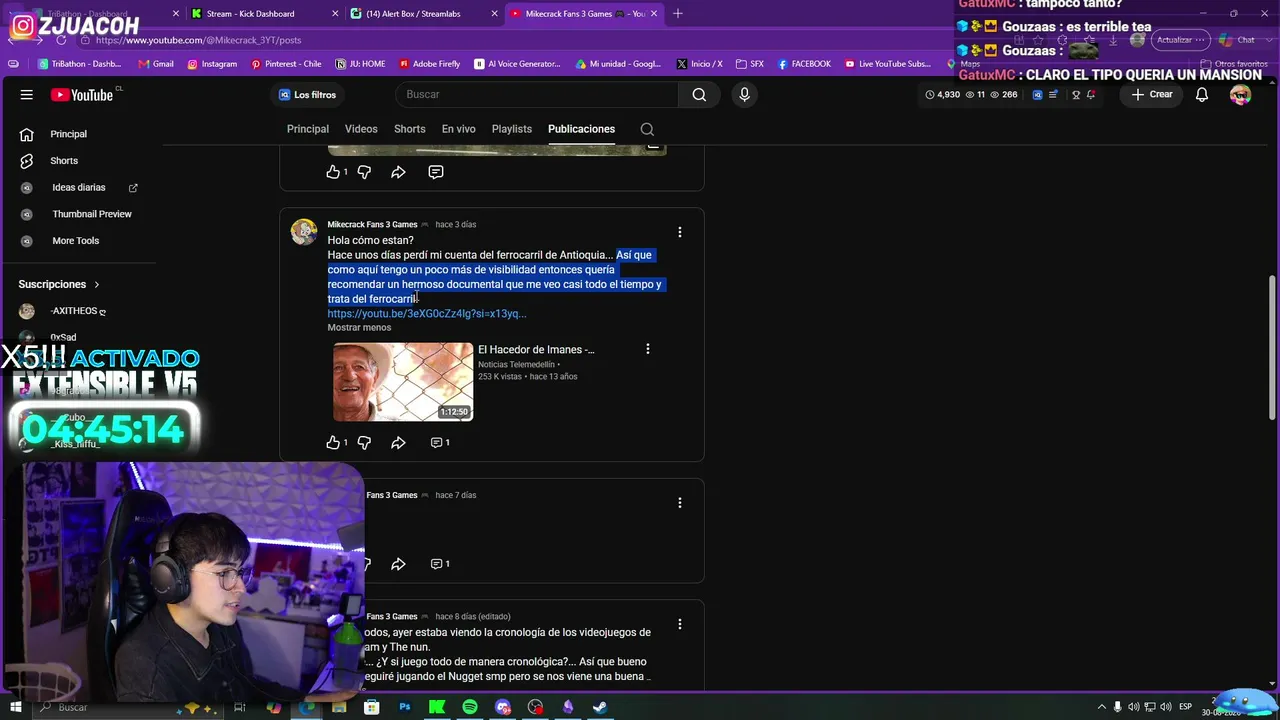Image resolution: width=1280 pixels, height=720 pixels.
Task: Start voice search with the microphone
Action: point(744,94)
